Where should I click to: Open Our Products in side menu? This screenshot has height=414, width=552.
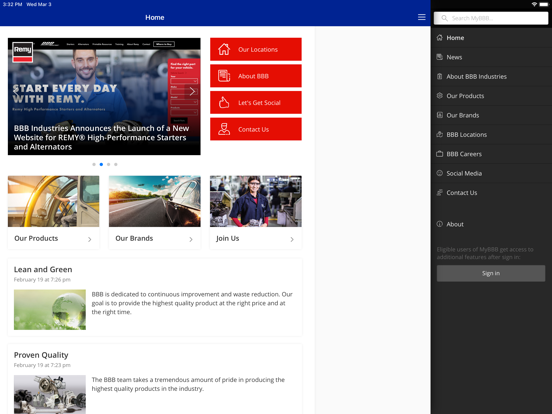coord(491,96)
